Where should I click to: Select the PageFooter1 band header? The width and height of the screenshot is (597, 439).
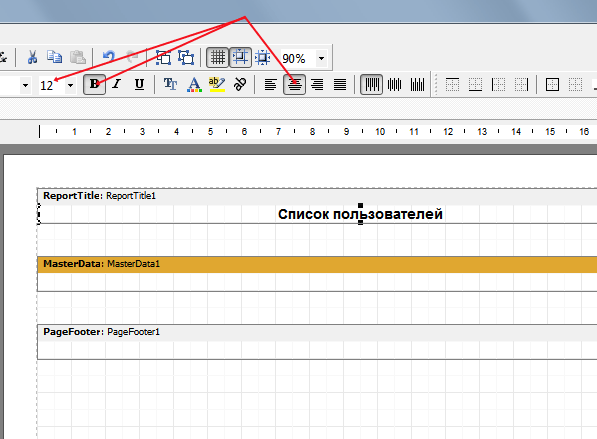click(x=317, y=332)
